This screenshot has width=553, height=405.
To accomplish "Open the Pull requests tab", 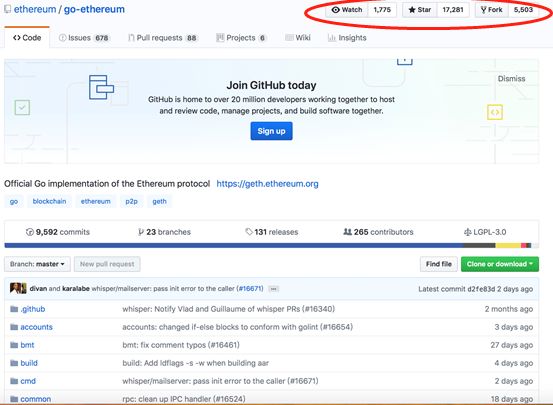I will [162, 38].
